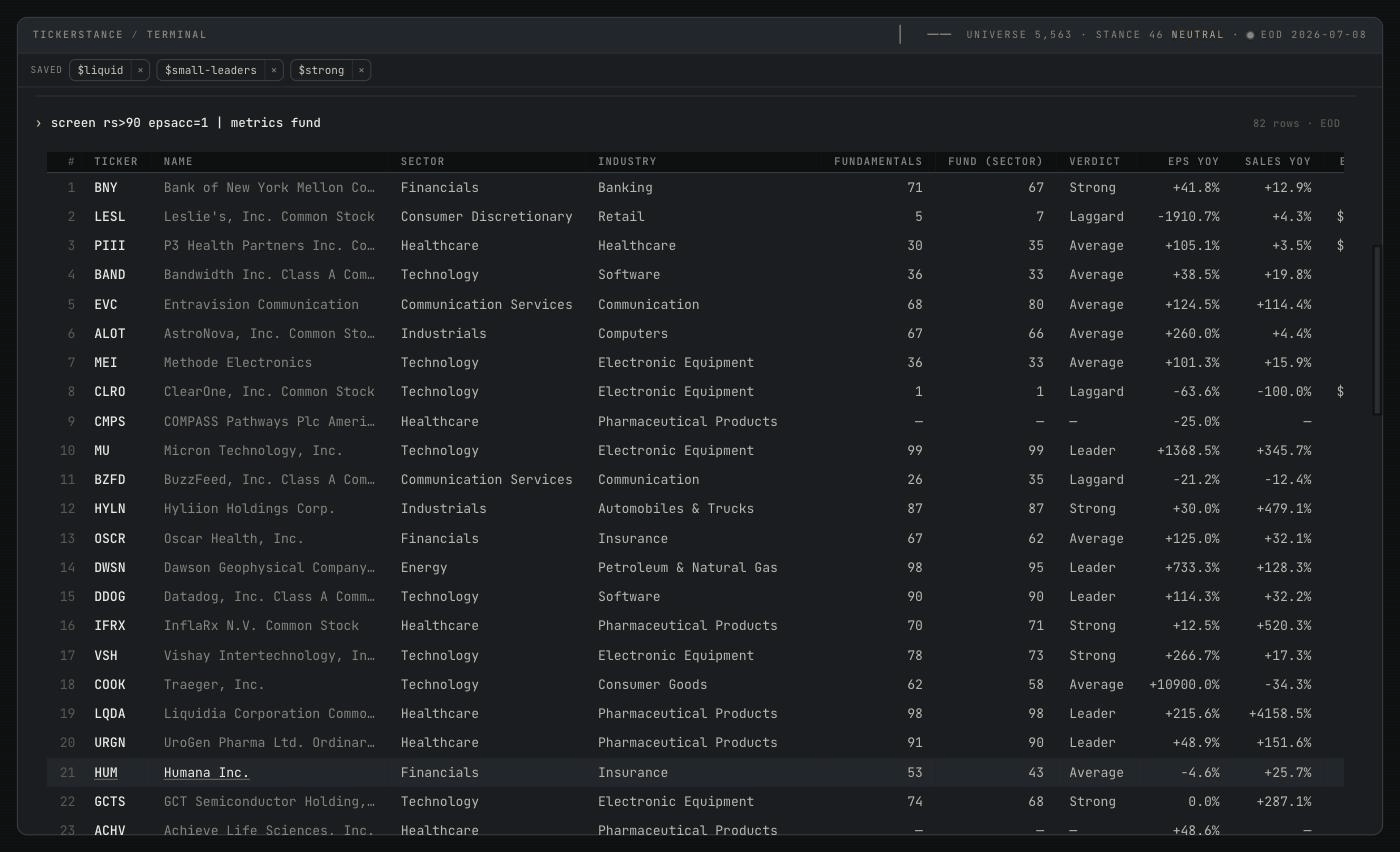
Task: Click the name Traeger, Inc.
Action: 214,684
